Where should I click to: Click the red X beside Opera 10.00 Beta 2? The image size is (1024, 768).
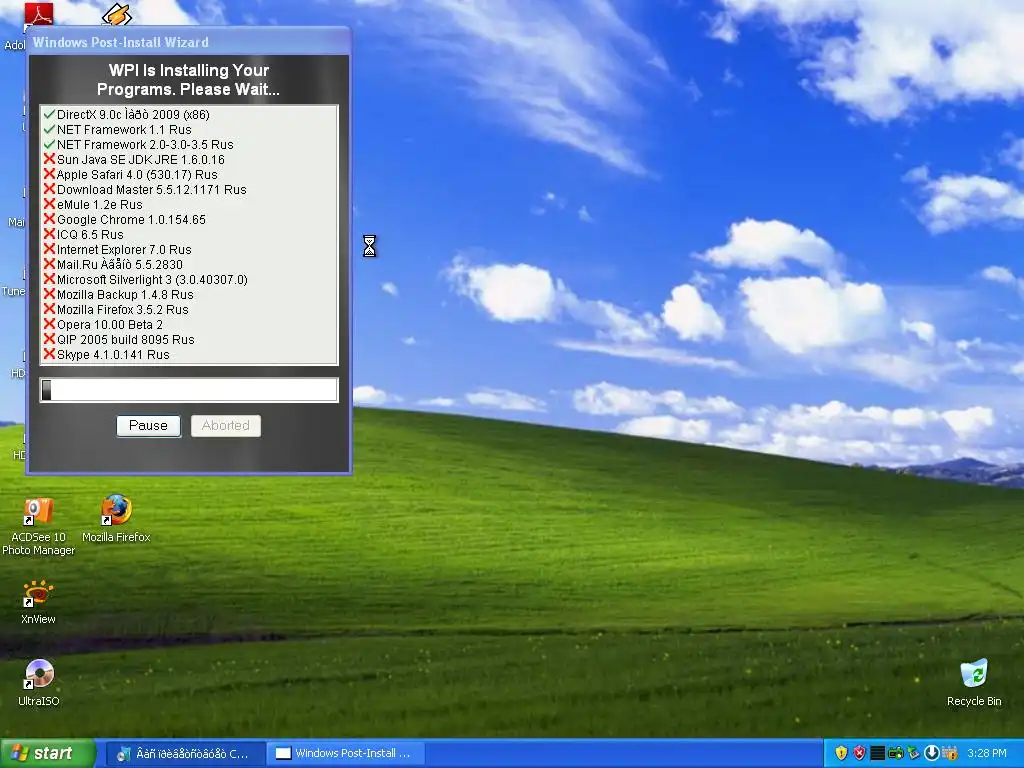click(49, 325)
